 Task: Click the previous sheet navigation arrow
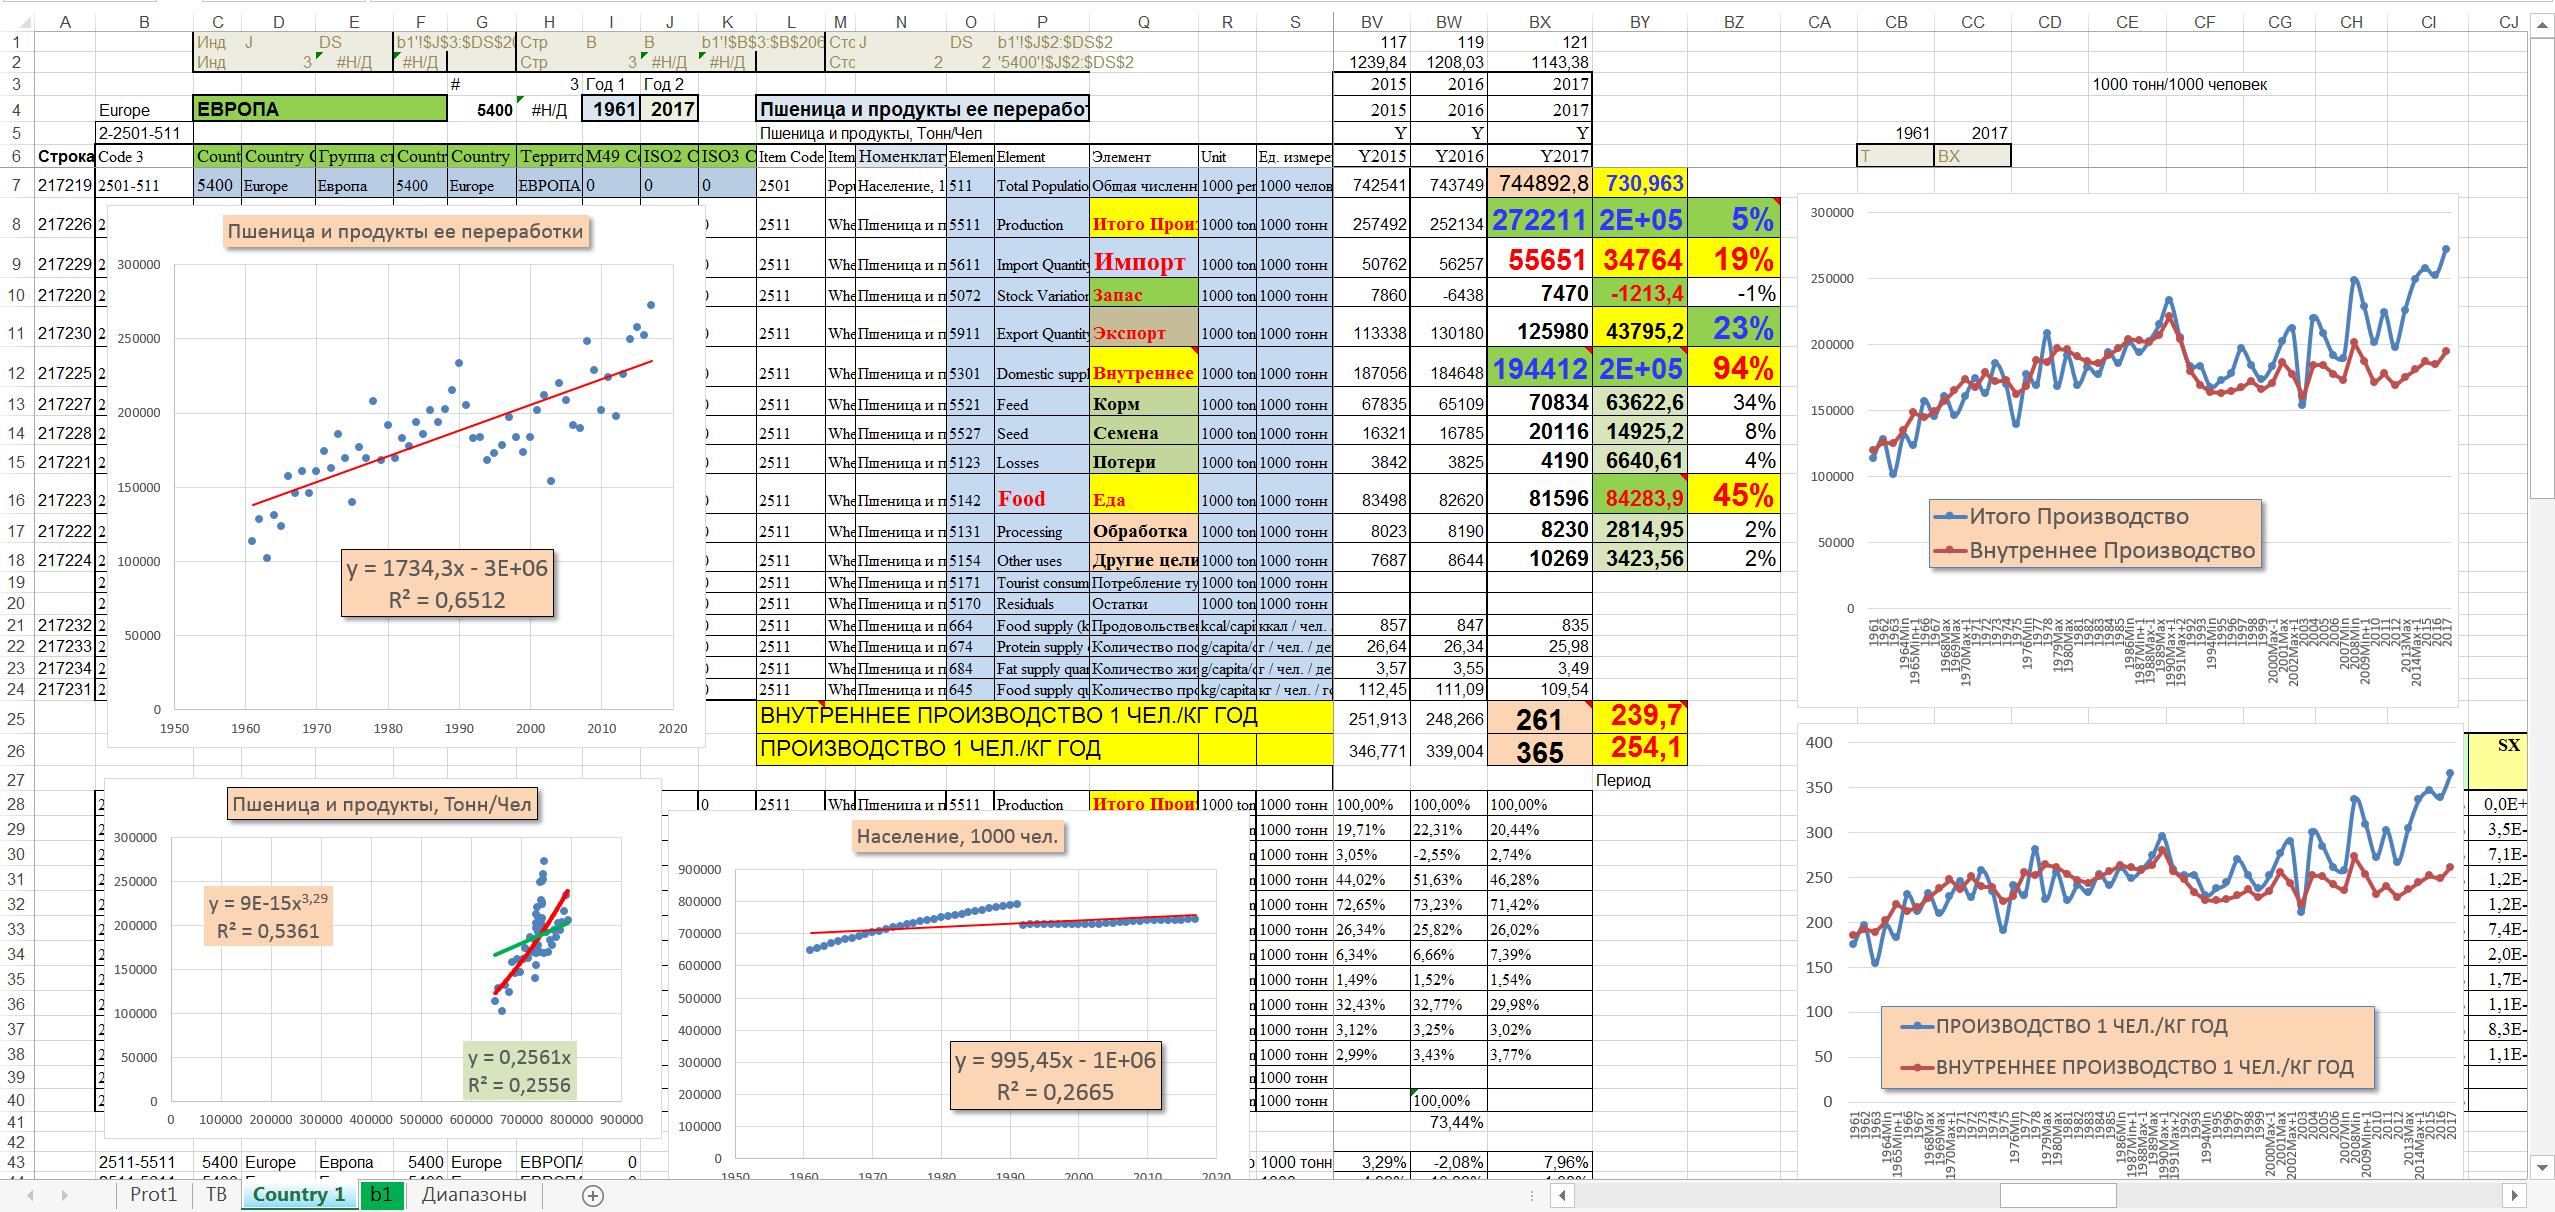pyautogui.click(x=30, y=1195)
